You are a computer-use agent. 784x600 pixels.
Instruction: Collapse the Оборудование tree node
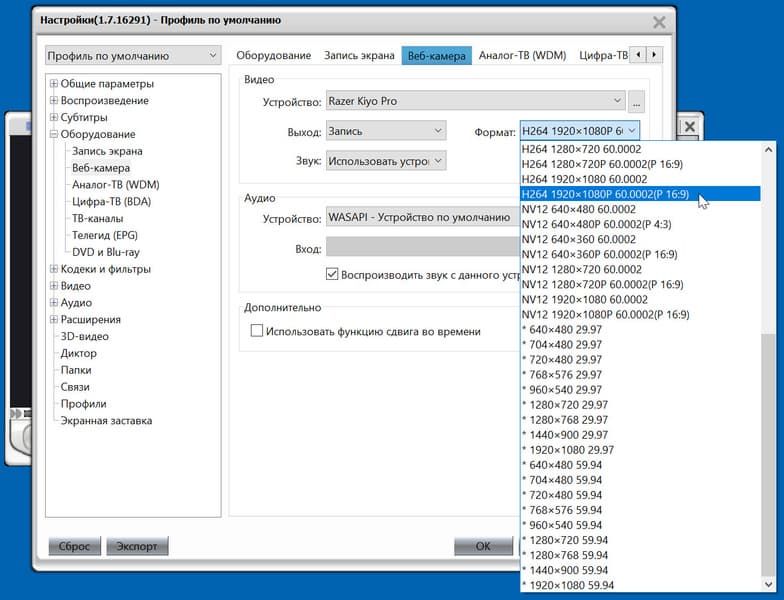54,134
